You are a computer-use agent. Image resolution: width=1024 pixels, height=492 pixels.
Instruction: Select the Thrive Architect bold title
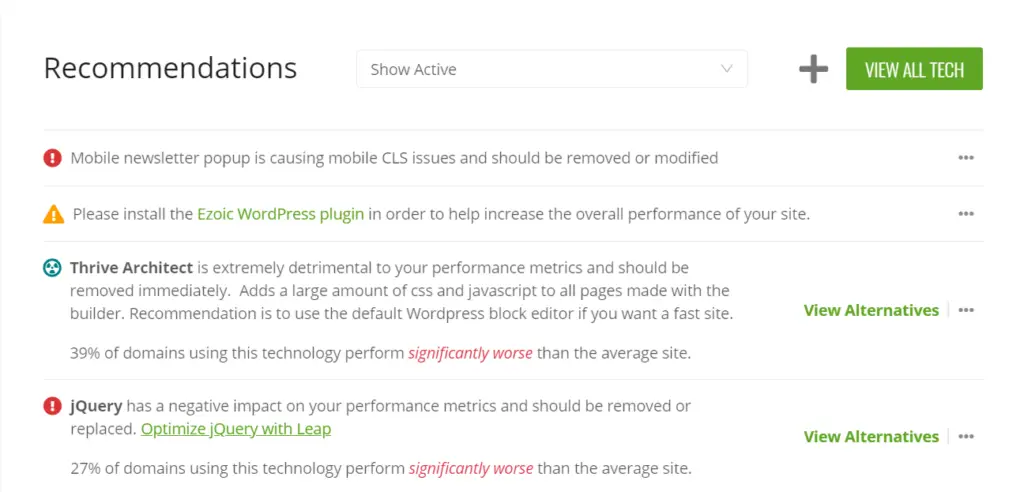tap(131, 267)
